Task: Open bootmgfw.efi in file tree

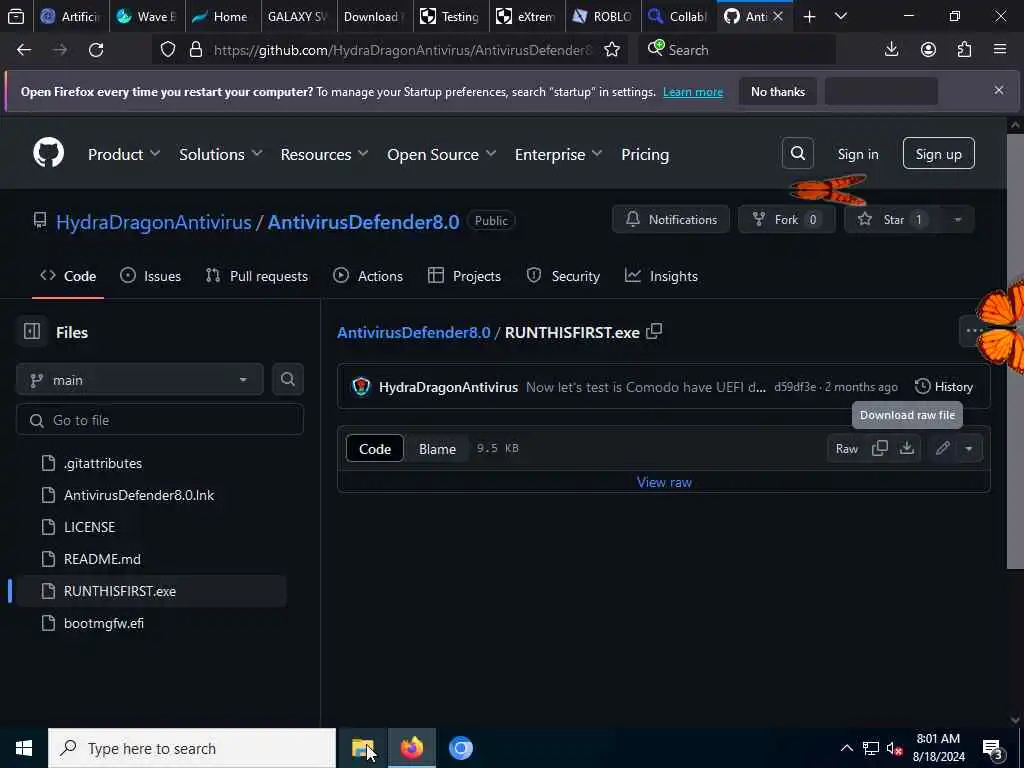Action: coord(103,623)
